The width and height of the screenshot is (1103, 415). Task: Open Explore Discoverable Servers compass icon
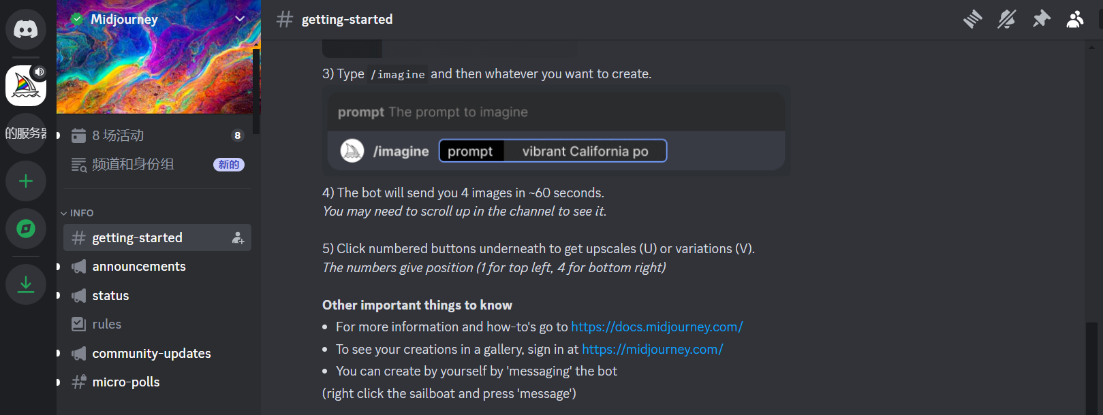pos(26,229)
